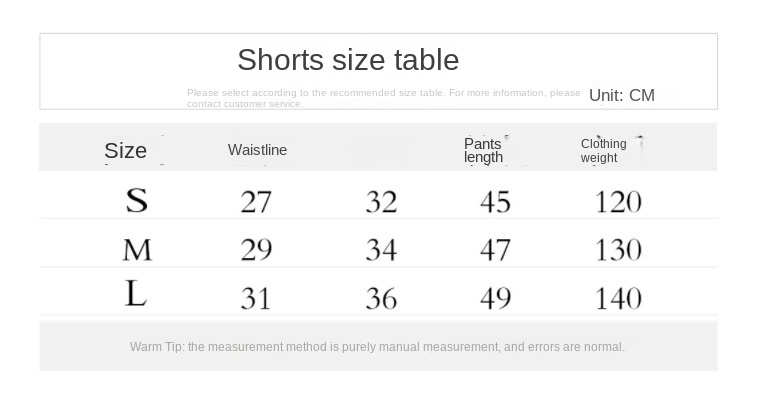This screenshot has height=410, width=766.
Task: Click pants length value 45
Action: point(495,202)
